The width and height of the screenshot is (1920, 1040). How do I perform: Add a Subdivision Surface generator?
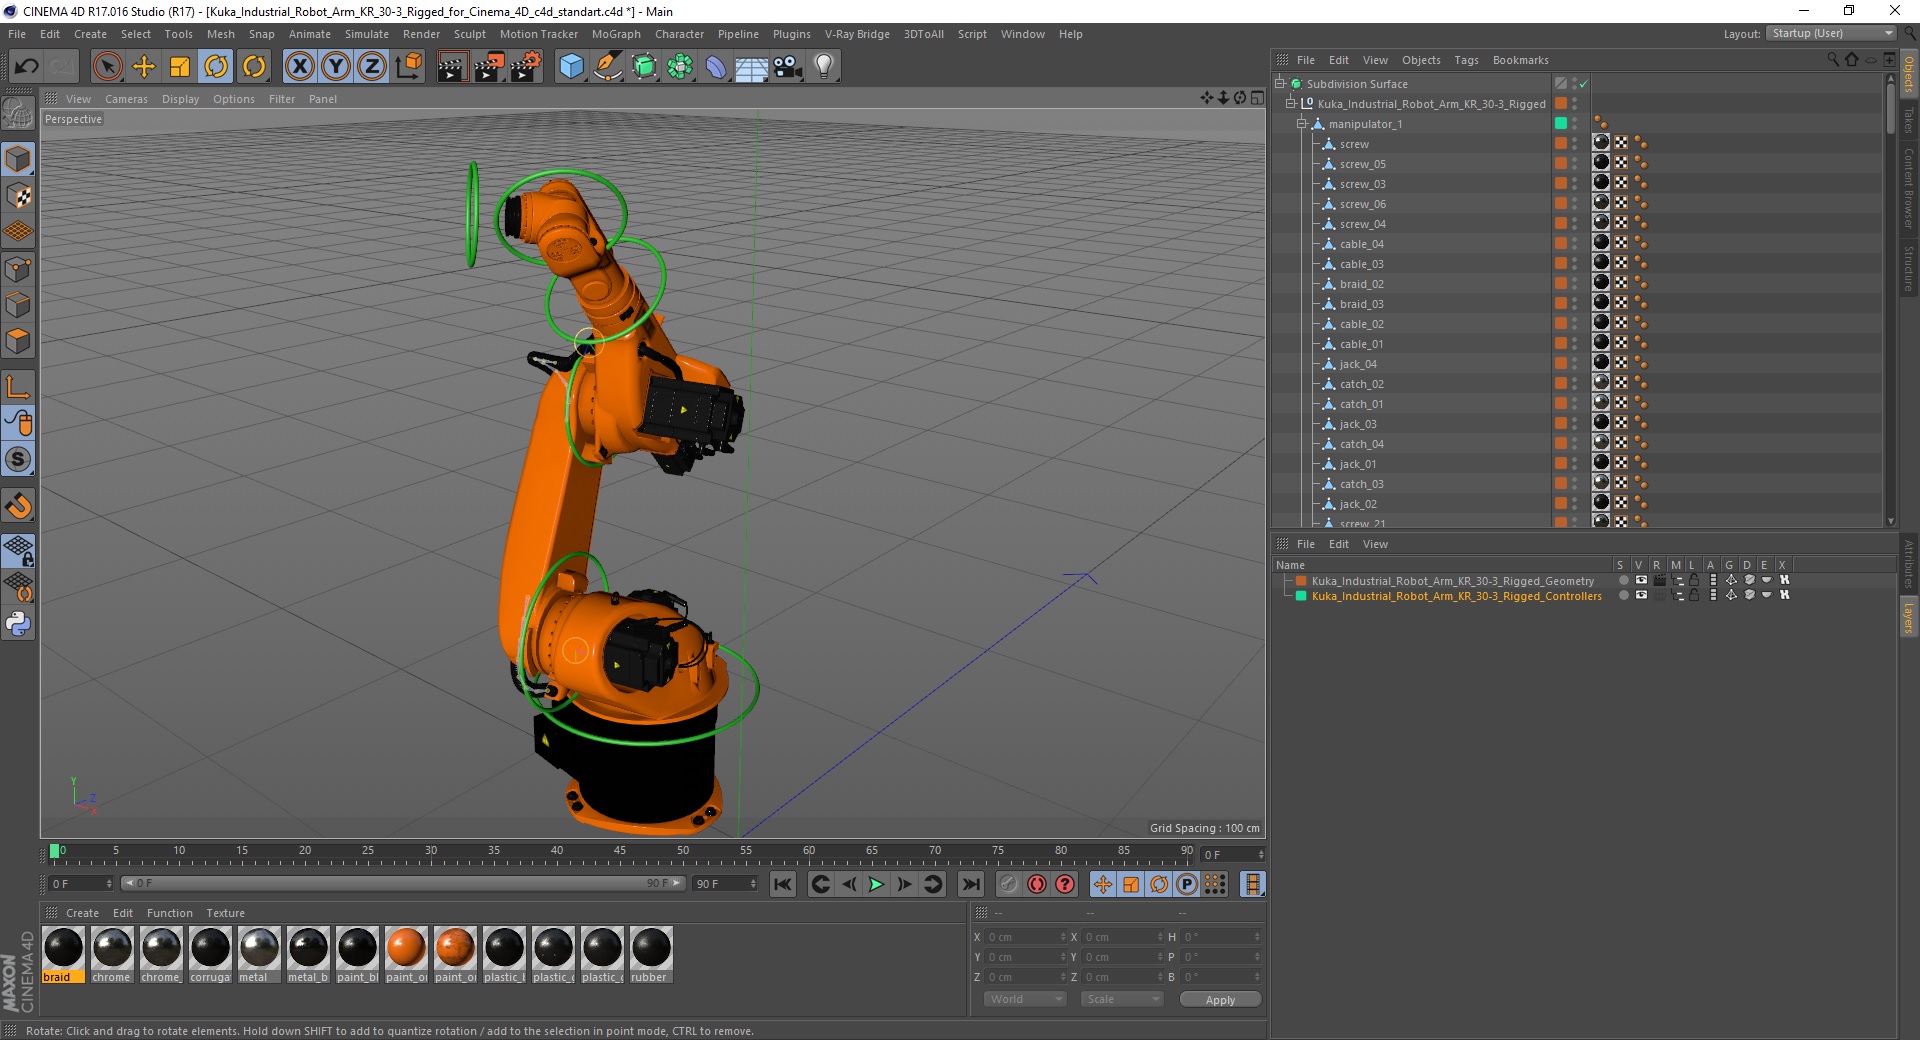tap(644, 67)
